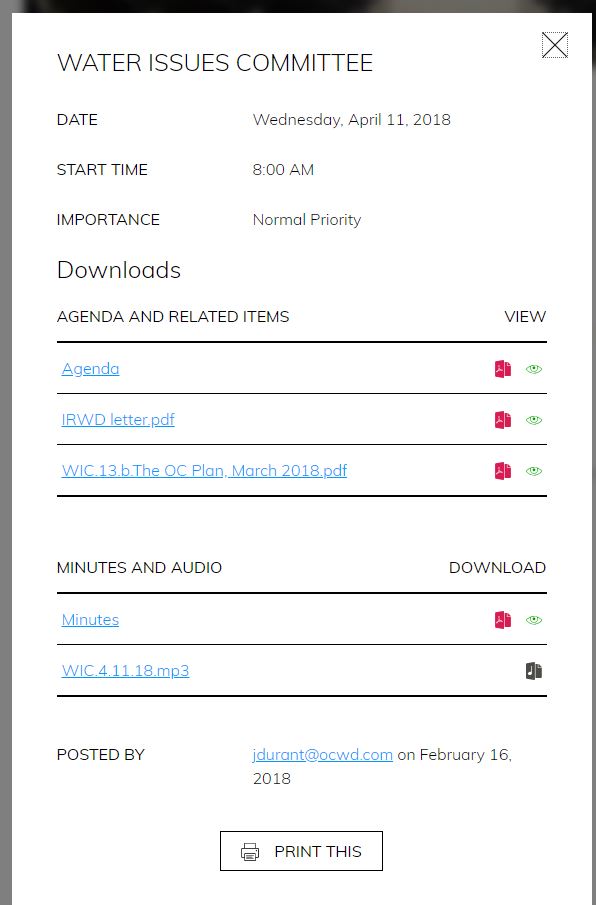Click the PRINT THIS button
The height and width of the screenshot is (905, 596).
click(x=301, y=851)
